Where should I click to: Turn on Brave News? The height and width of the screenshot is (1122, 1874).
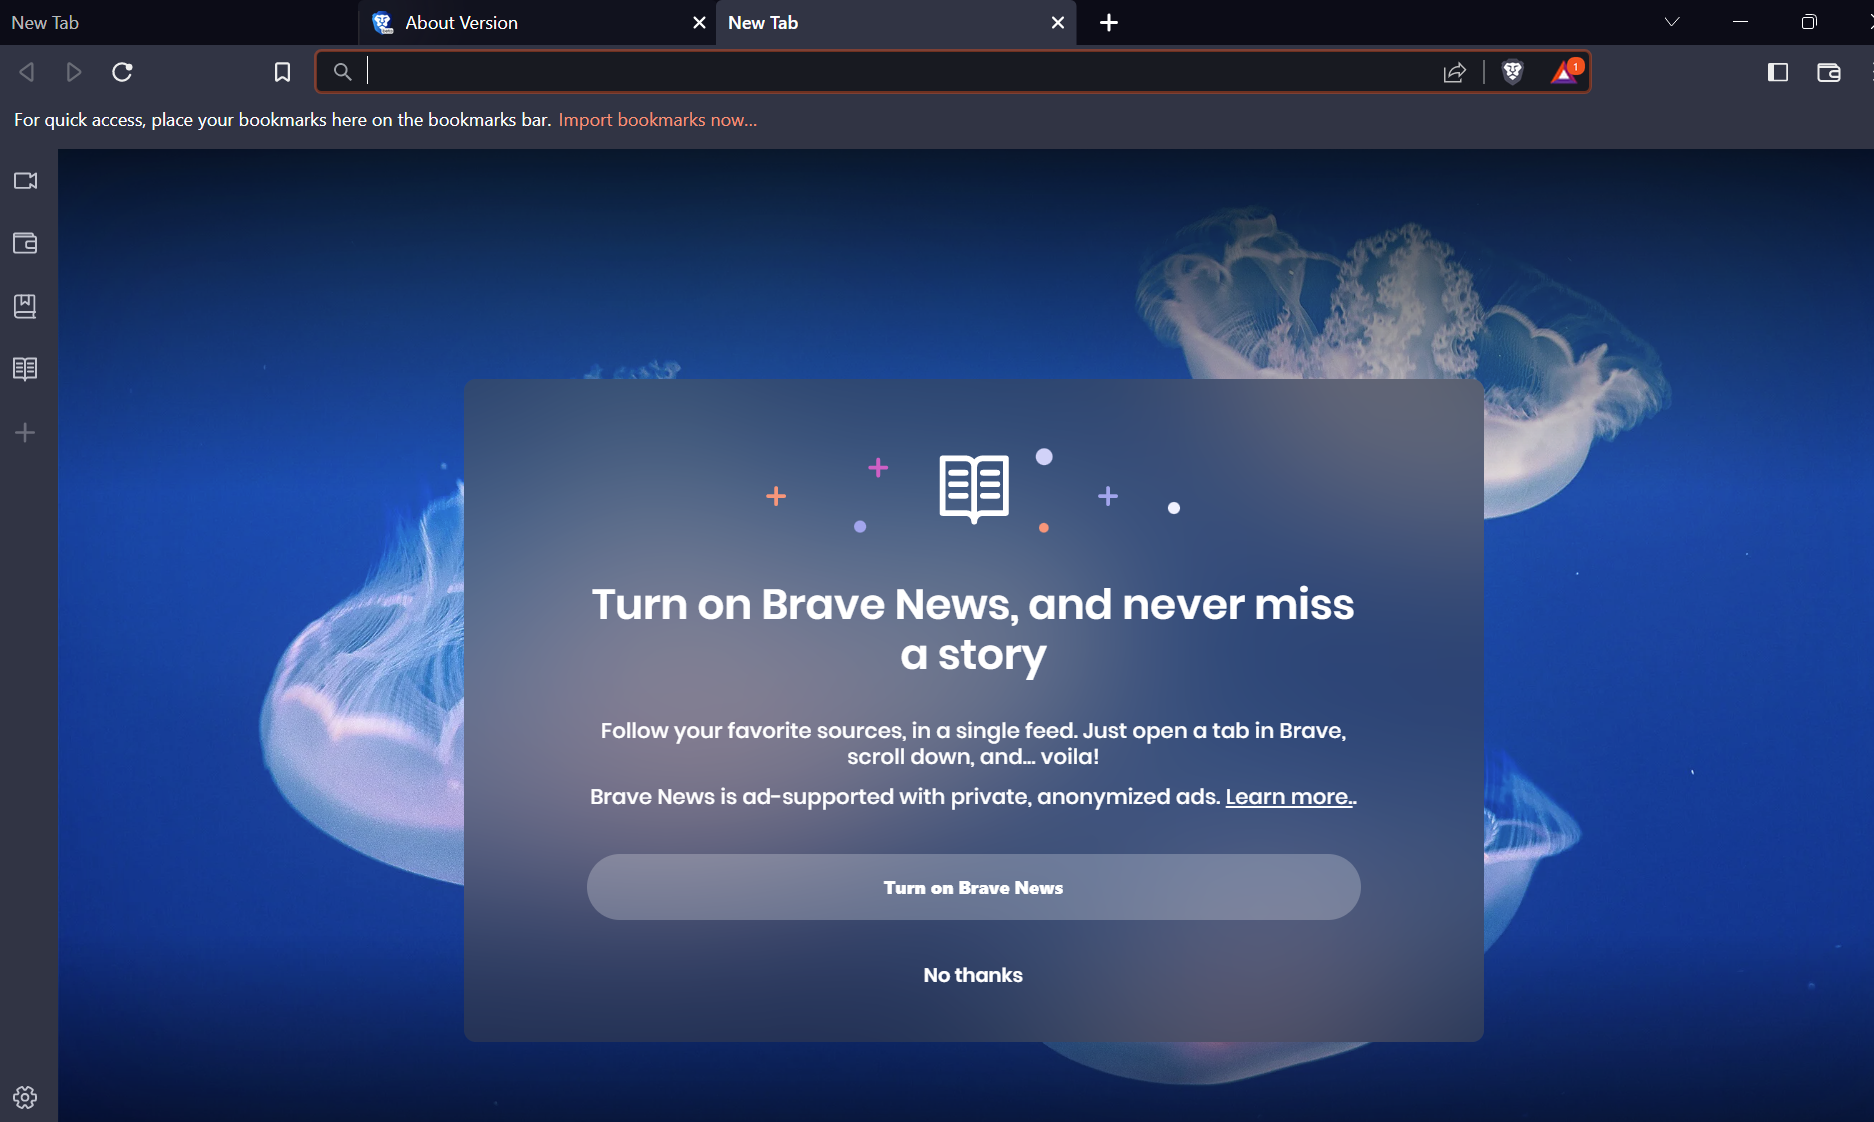click(973, 887)
